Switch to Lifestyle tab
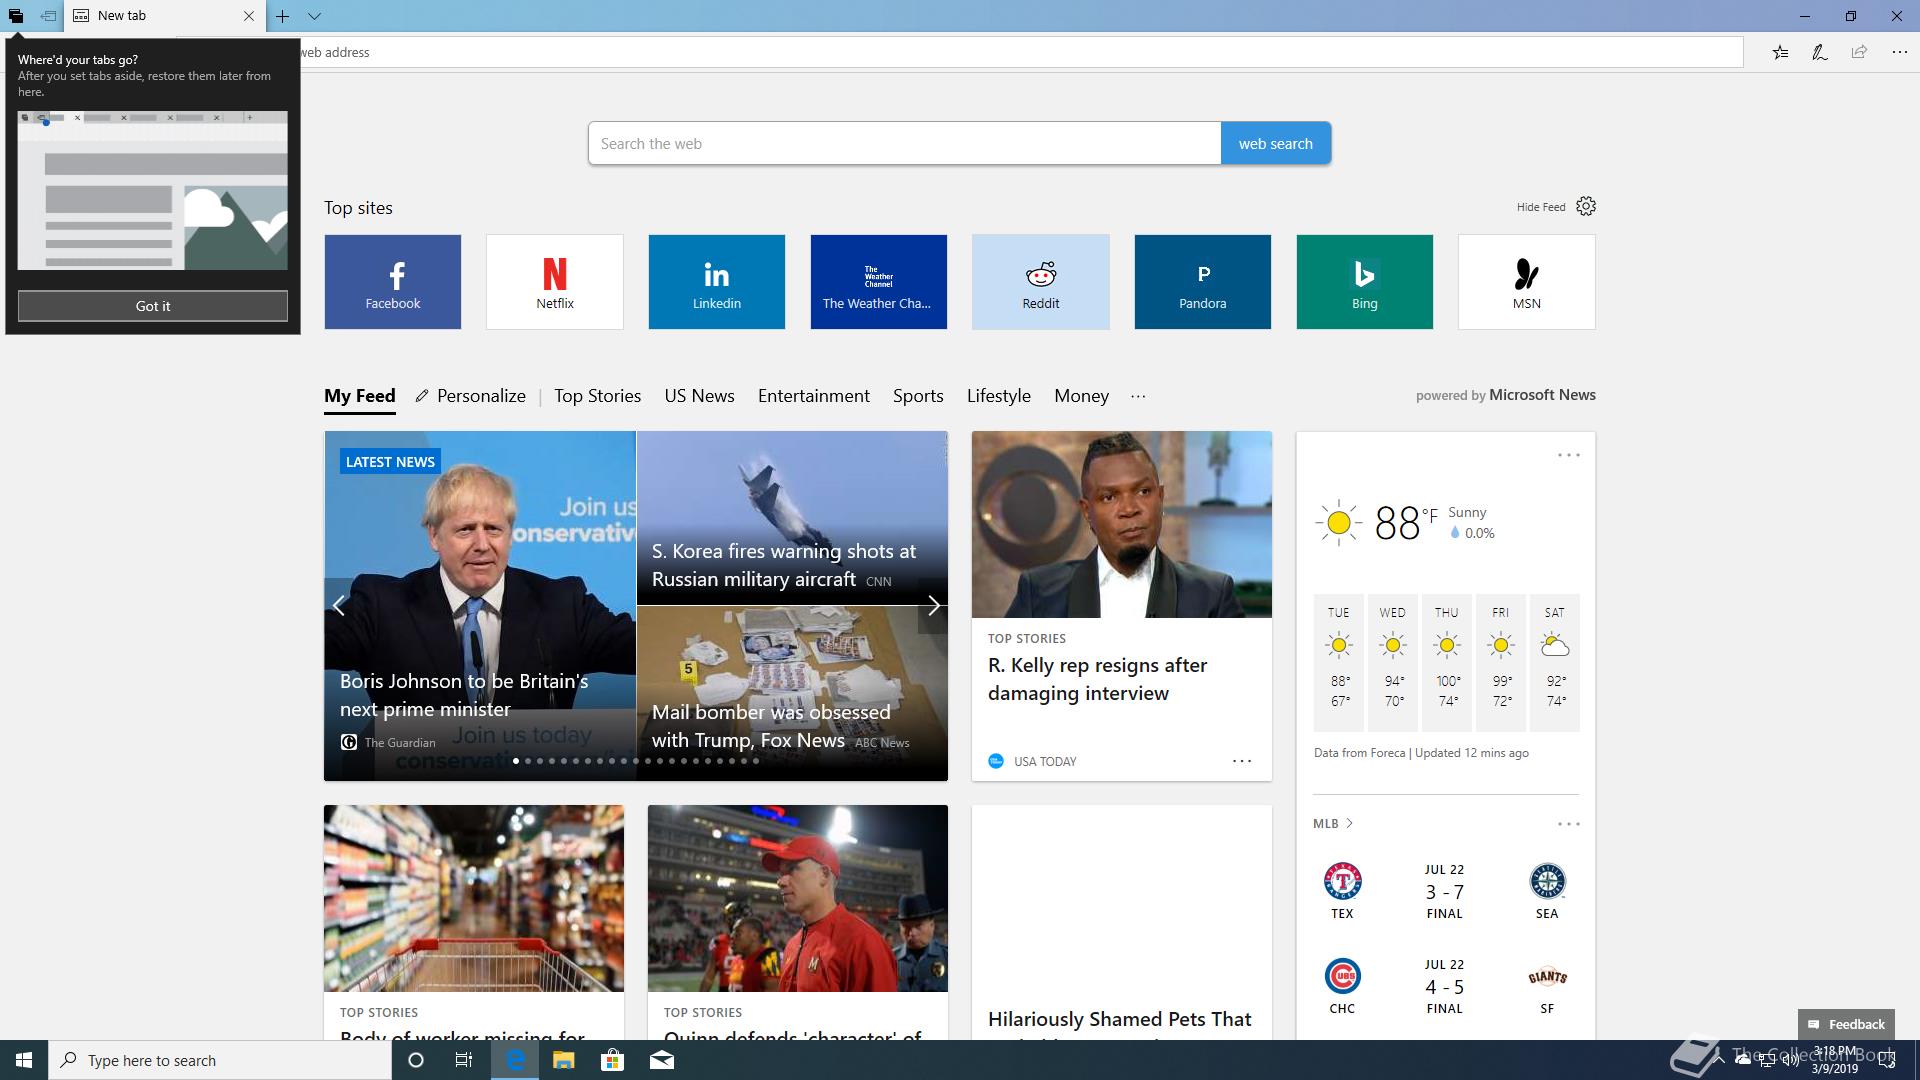 pyautogui.click(x=998, y=396)
